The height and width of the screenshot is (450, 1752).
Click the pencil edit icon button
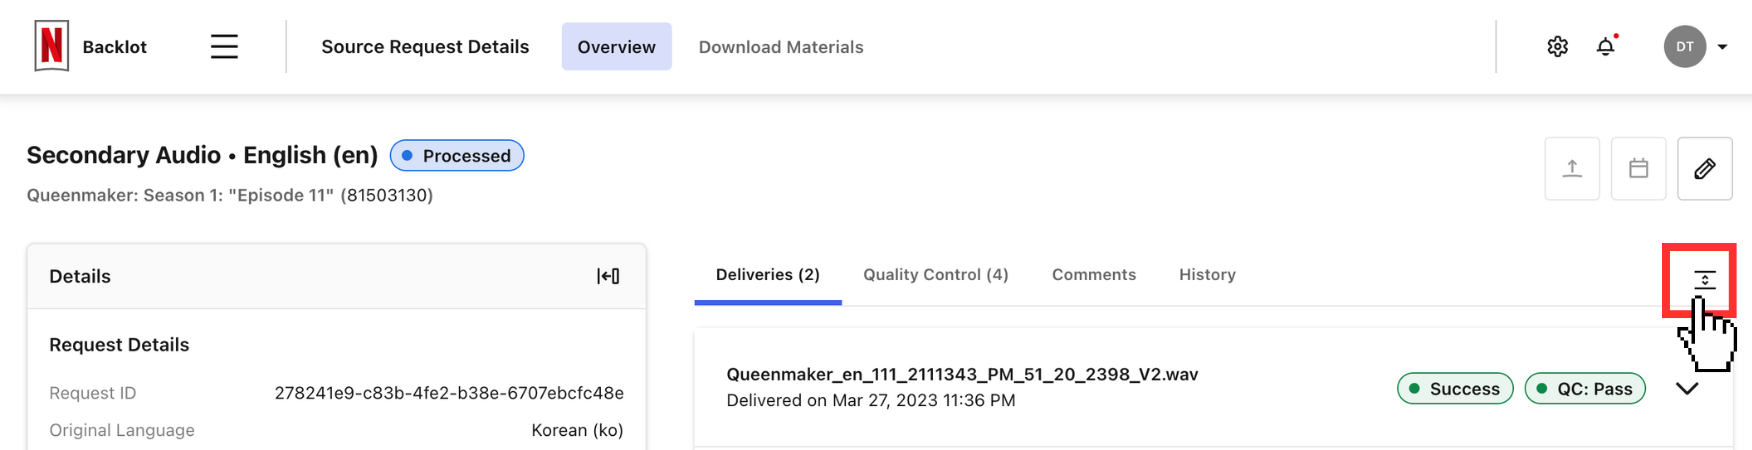point(1705,169)
